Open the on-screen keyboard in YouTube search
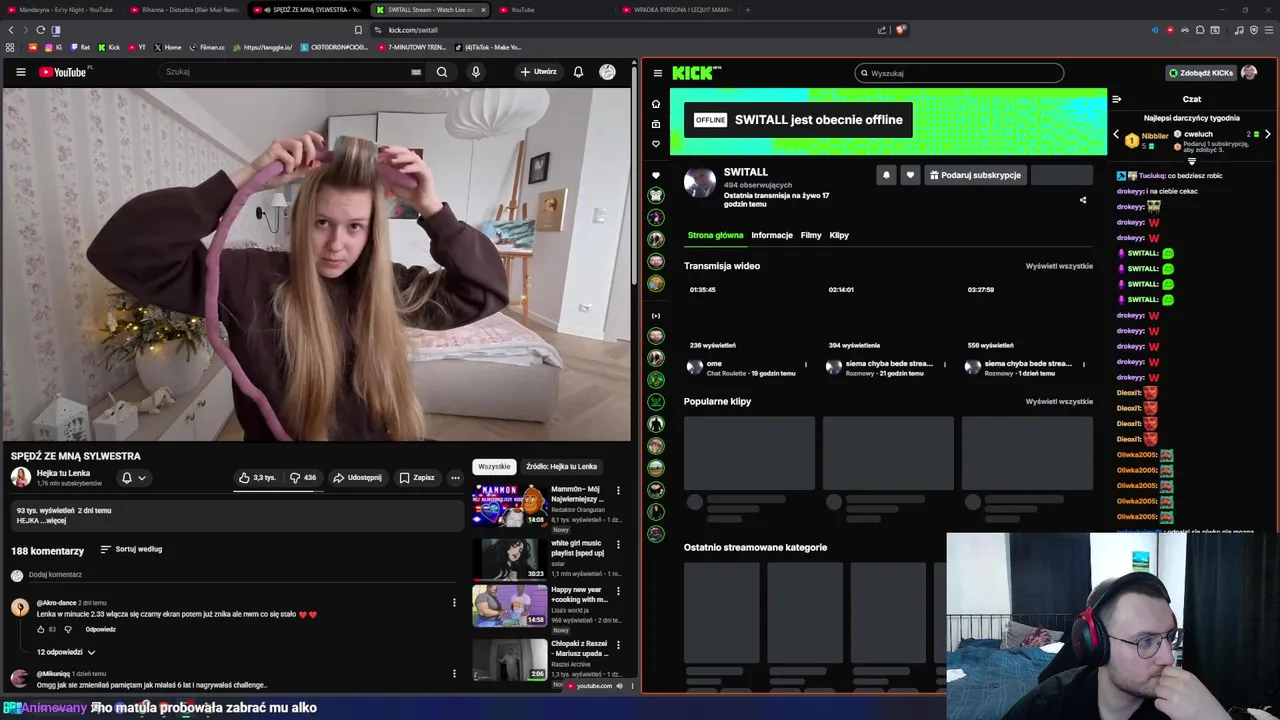Viewport: 1280px width, 720px height. [416, 72]
